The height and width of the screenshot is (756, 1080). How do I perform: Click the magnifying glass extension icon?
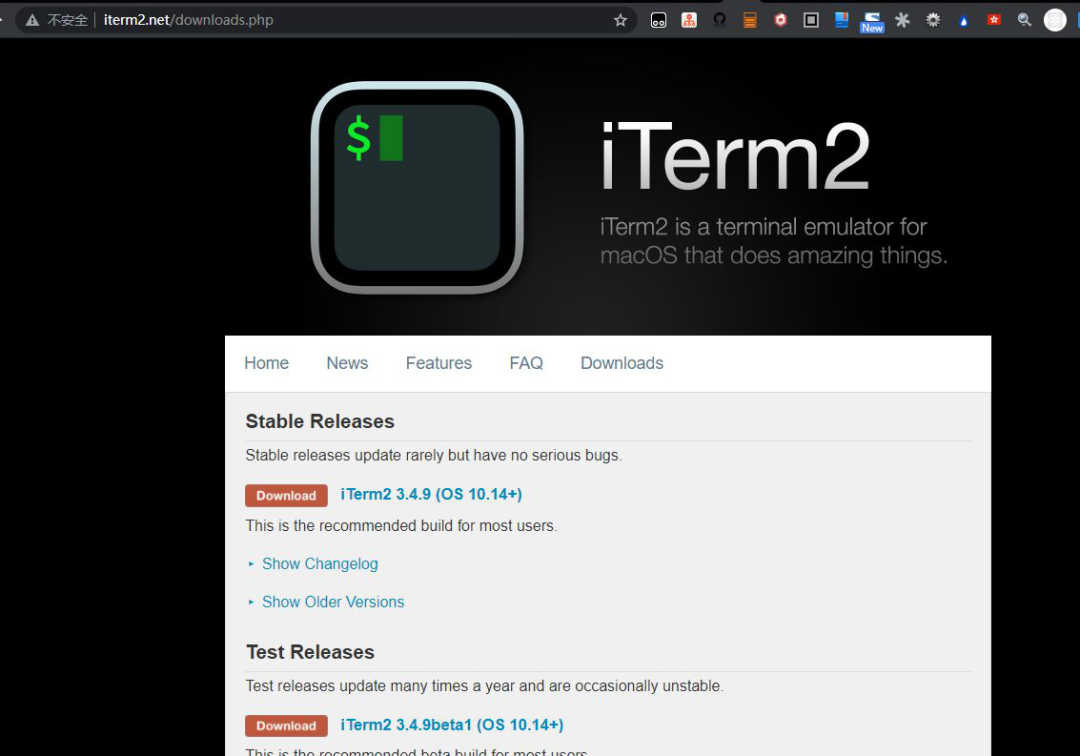click(x=1024, y=20)
